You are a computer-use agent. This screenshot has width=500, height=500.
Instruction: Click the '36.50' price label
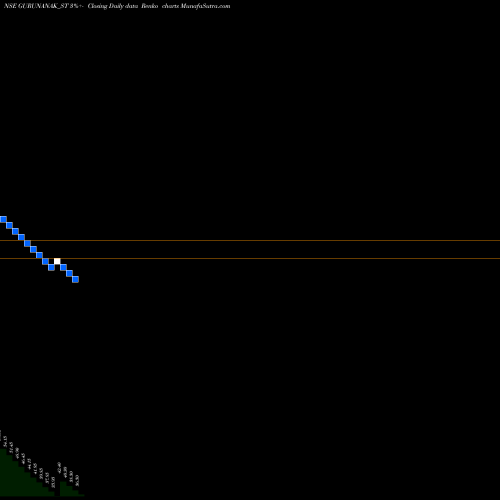(x=77, y=480)
